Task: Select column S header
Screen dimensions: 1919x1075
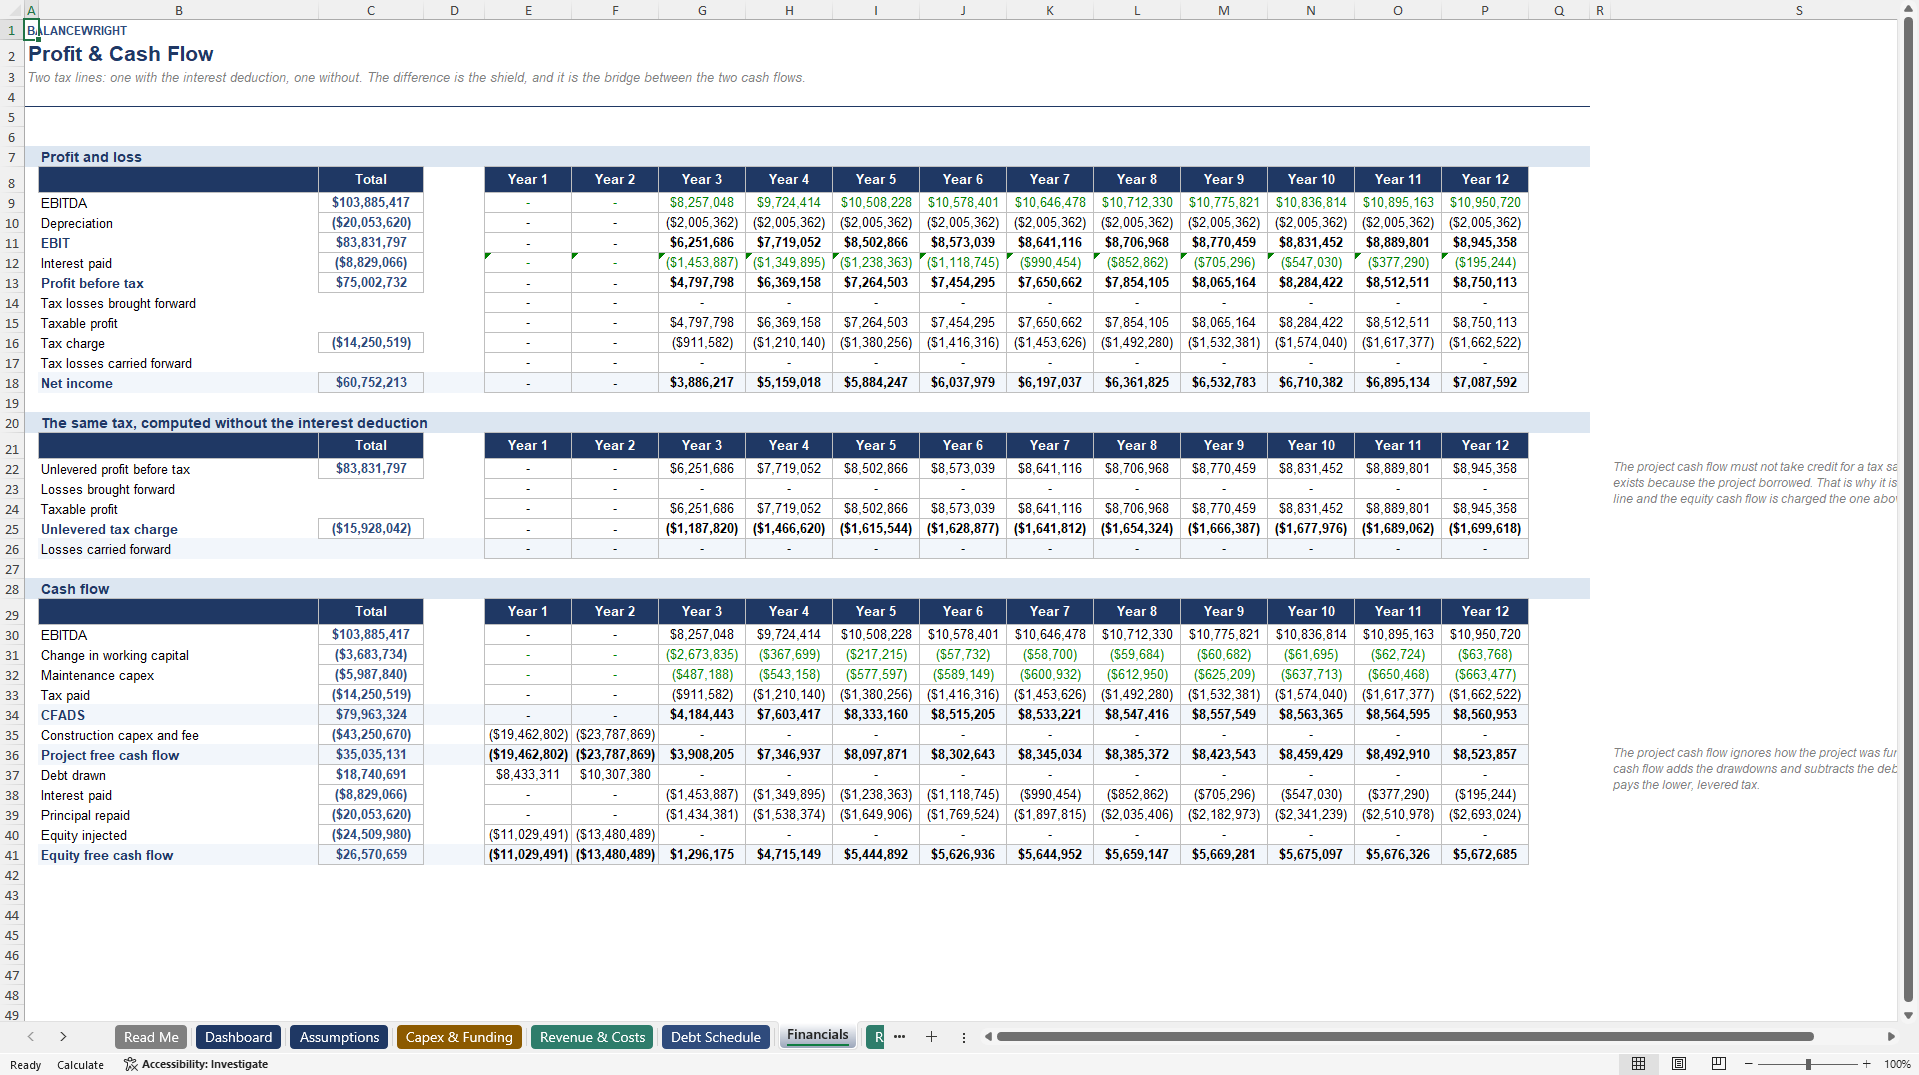Action: point(1799,10)
